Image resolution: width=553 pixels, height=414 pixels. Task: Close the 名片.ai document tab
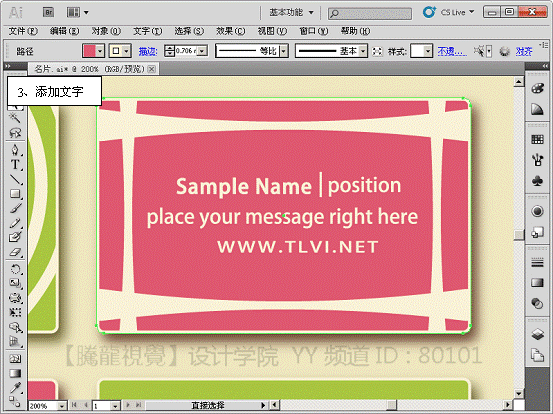tap(151, 69)
